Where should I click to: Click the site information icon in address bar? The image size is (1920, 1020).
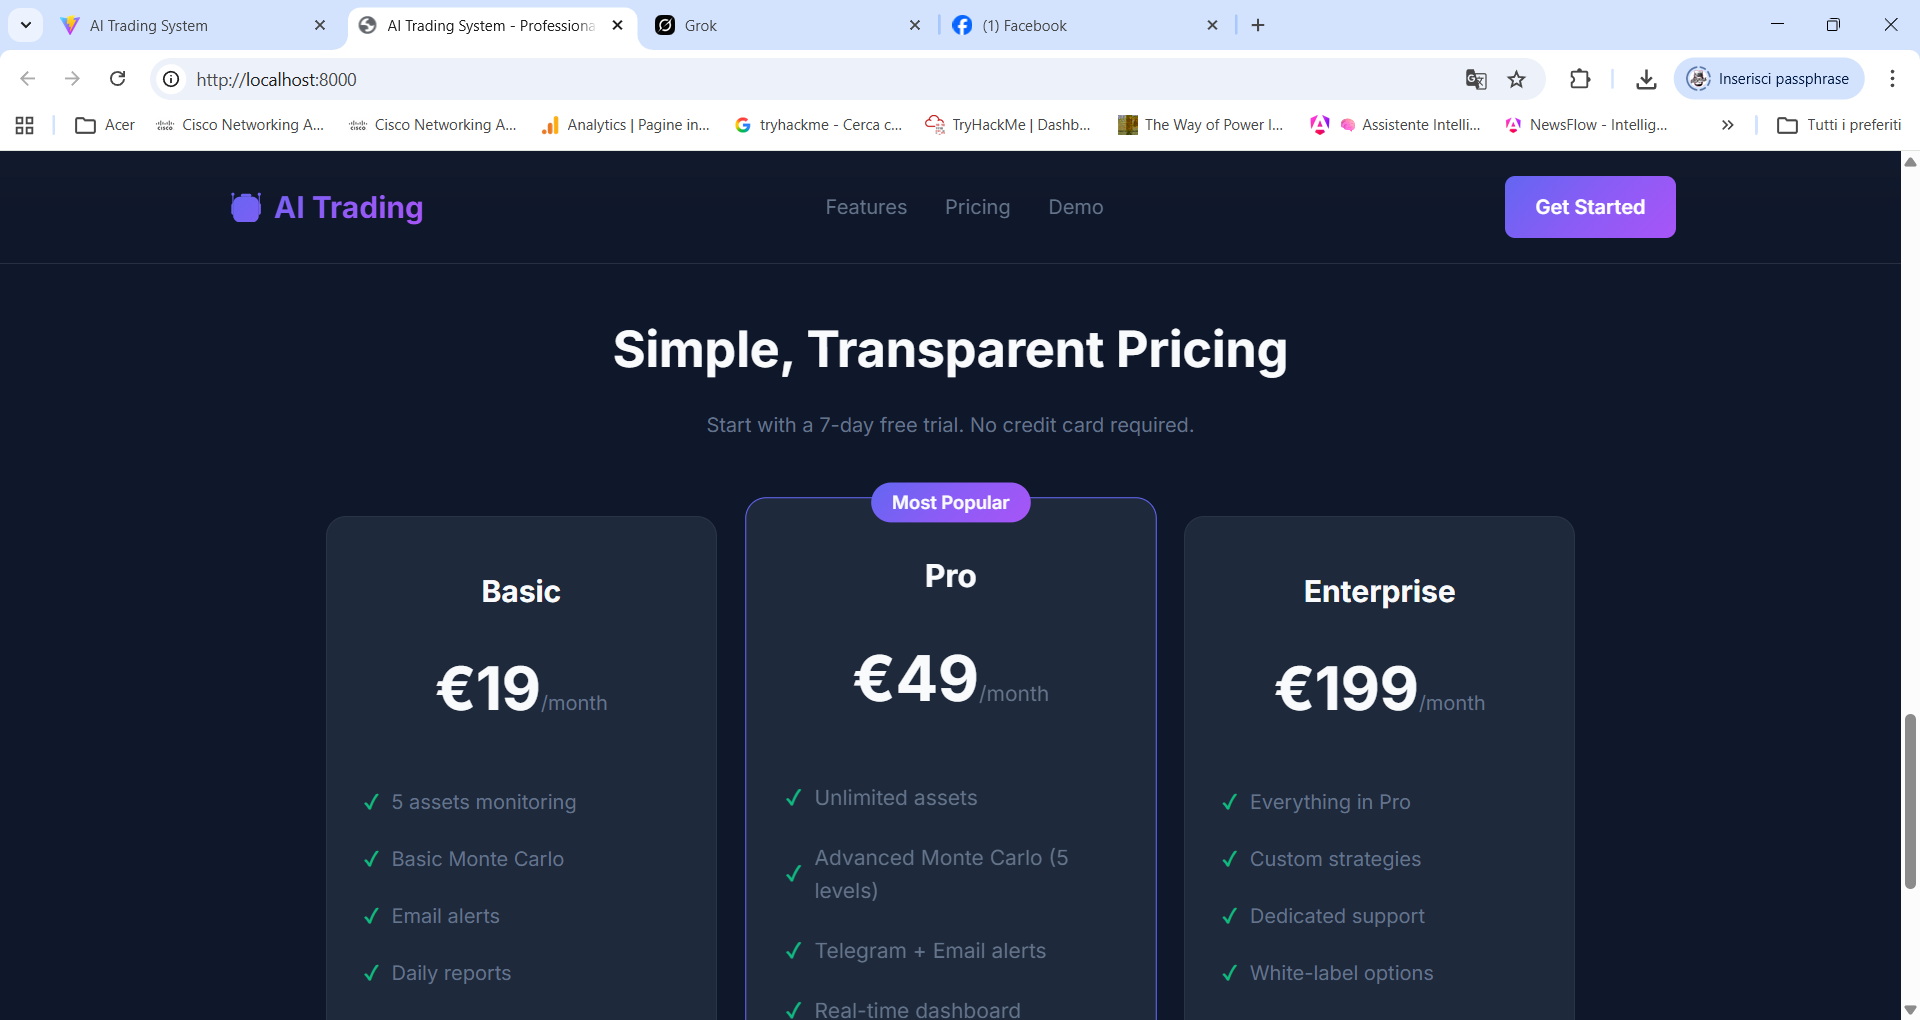pos(170,79)
